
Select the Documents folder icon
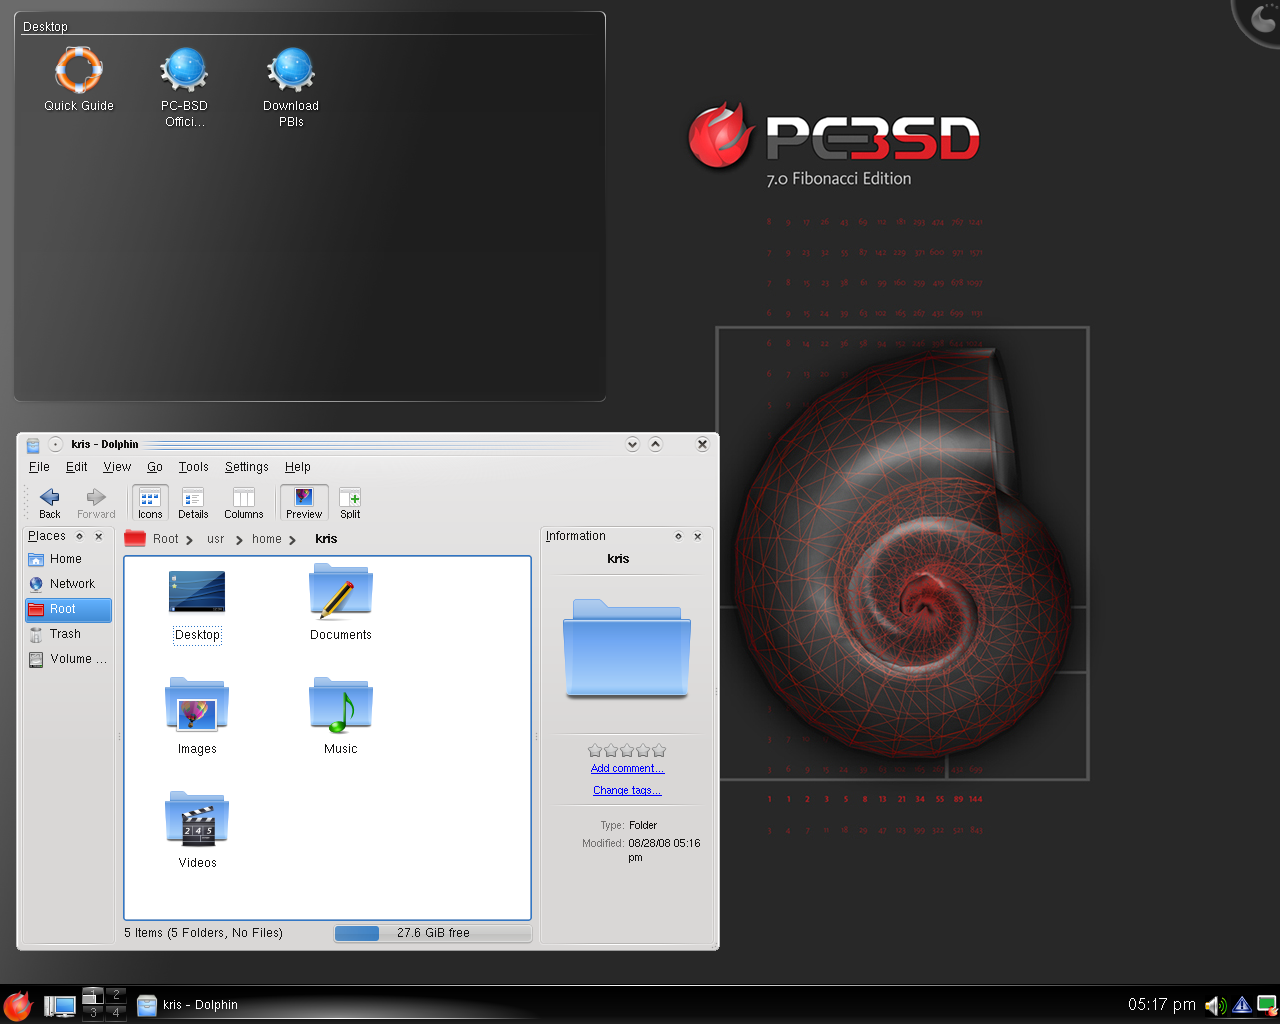(x=341, y=601)
